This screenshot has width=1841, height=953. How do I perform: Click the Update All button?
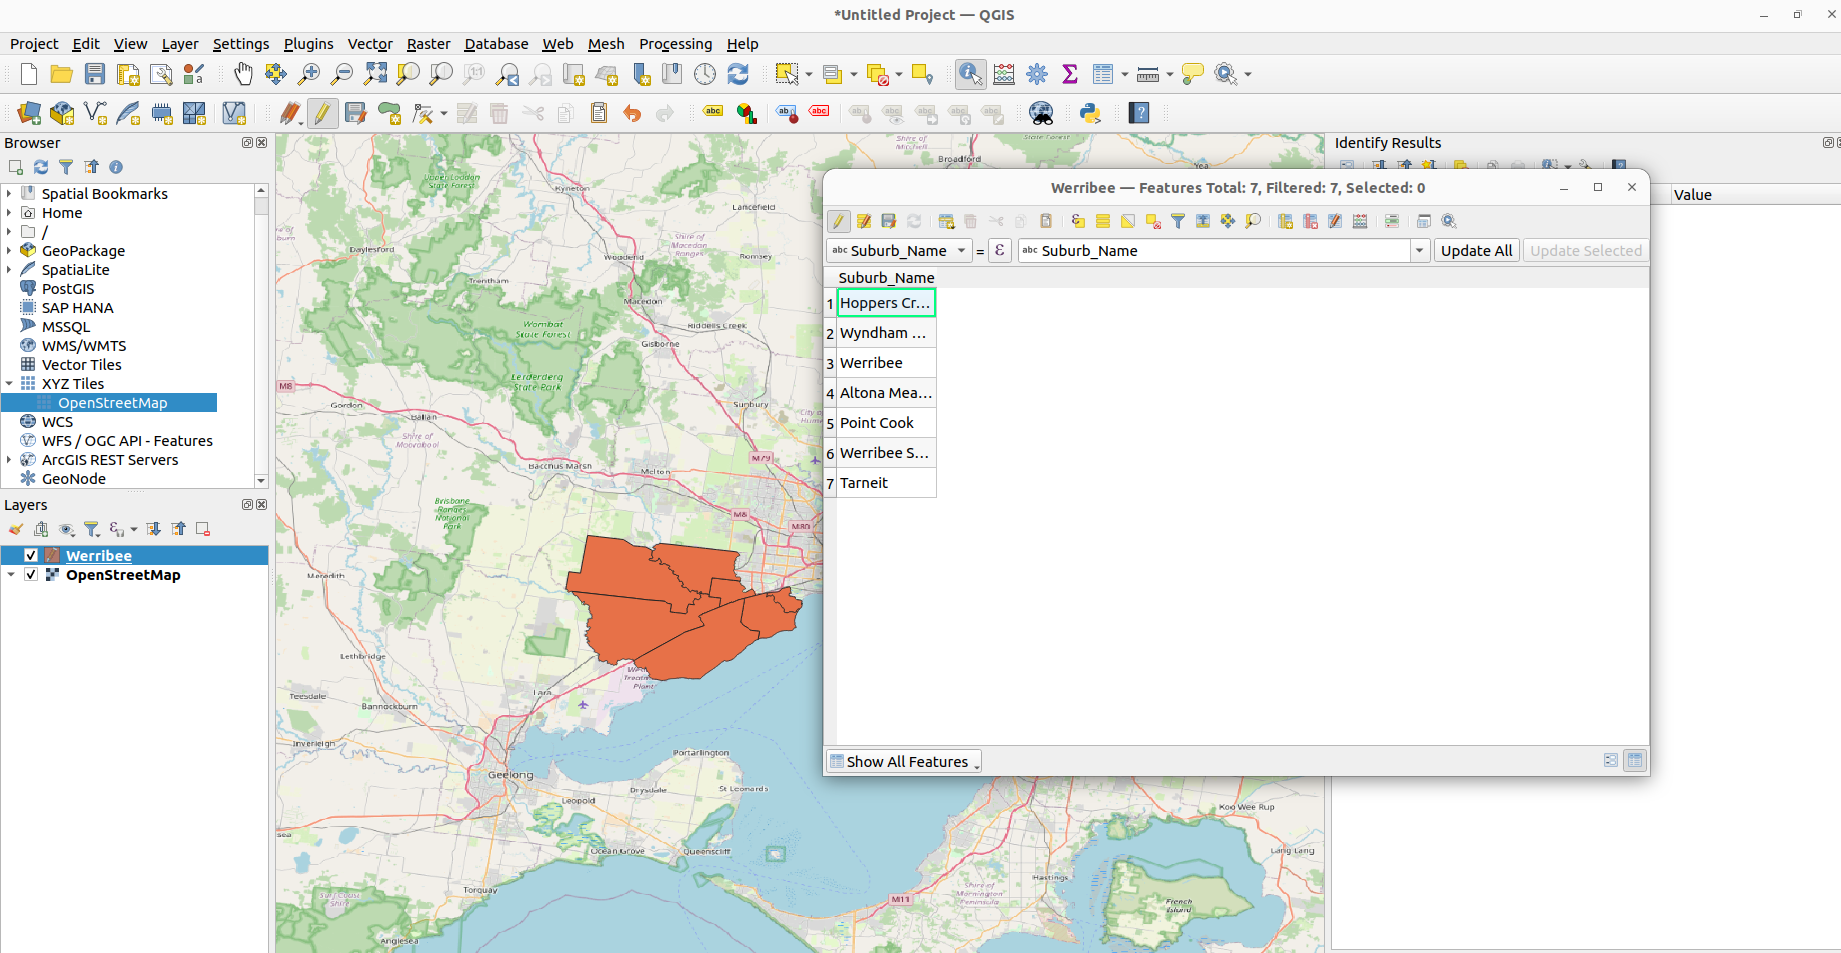1476,251
